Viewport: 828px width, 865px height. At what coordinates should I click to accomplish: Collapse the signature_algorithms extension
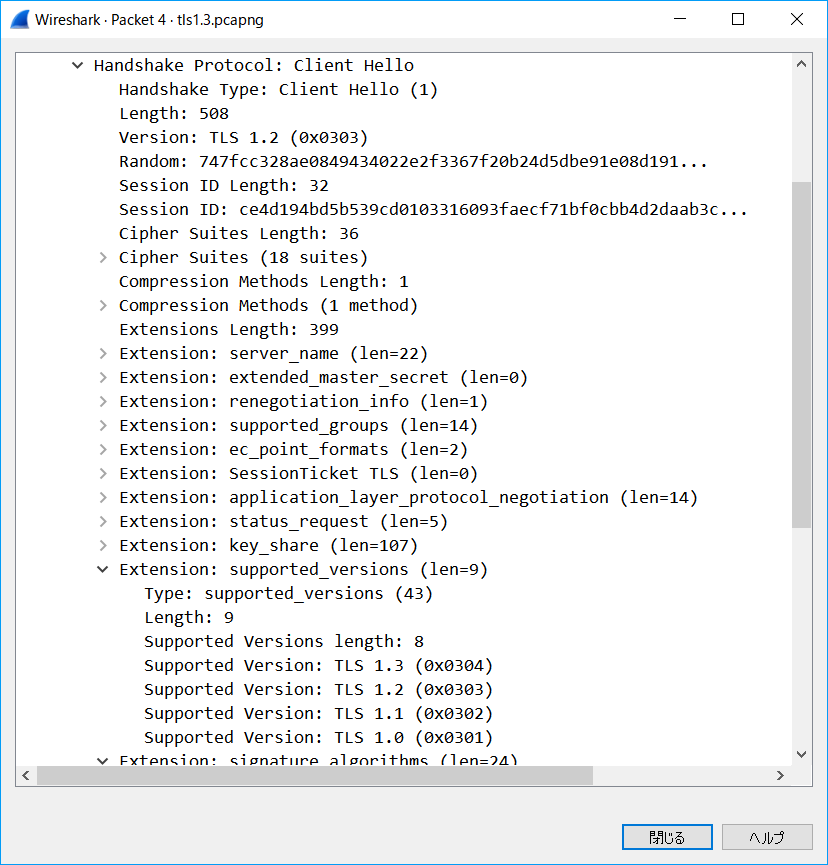pos(103,761)
